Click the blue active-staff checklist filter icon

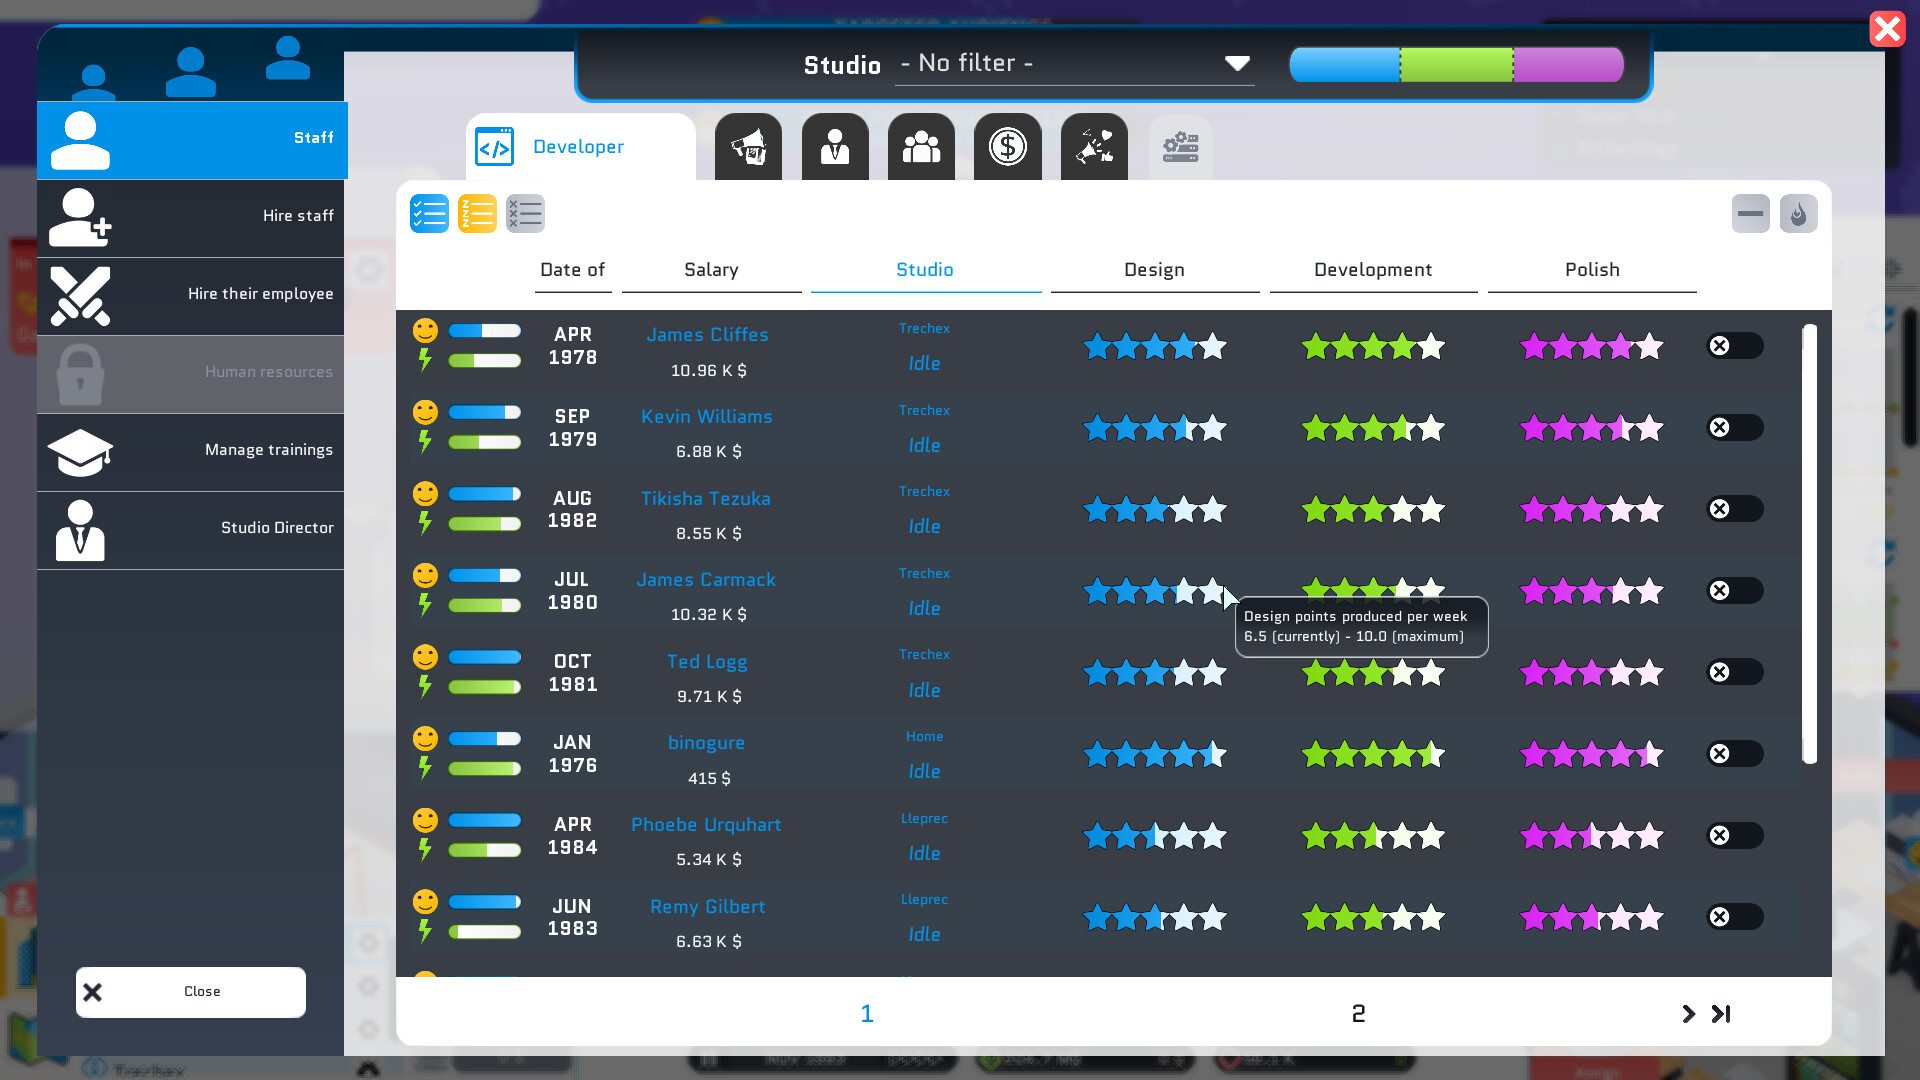(429, 213)
